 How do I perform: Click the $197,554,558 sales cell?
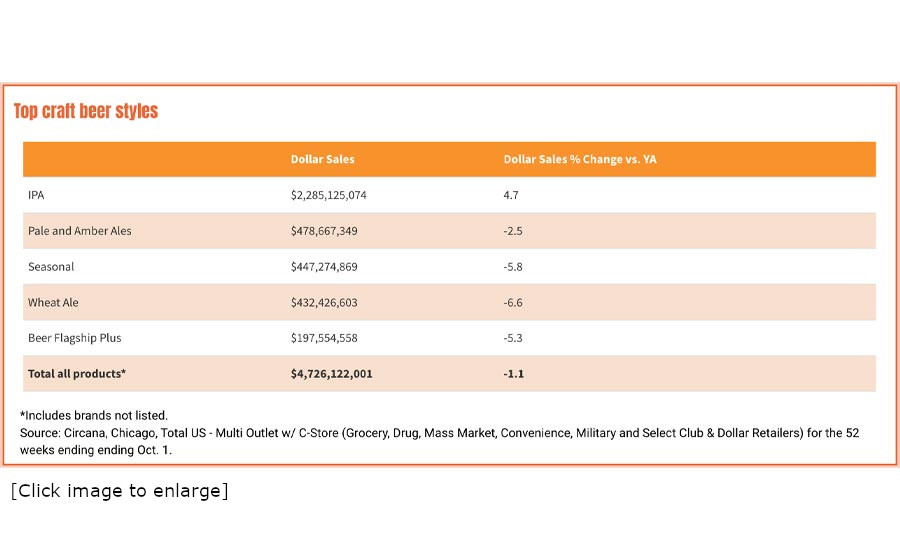pos(324,338)
